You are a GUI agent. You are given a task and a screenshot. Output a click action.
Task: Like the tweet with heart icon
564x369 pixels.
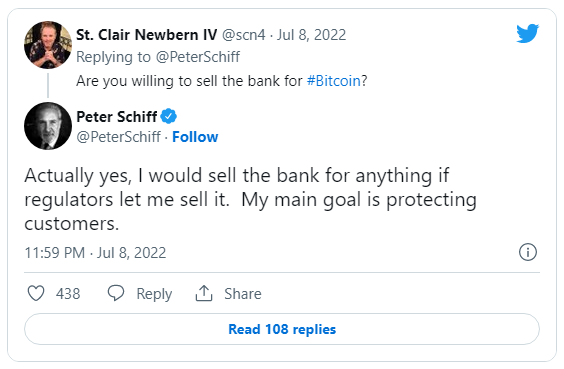[36, 293]
